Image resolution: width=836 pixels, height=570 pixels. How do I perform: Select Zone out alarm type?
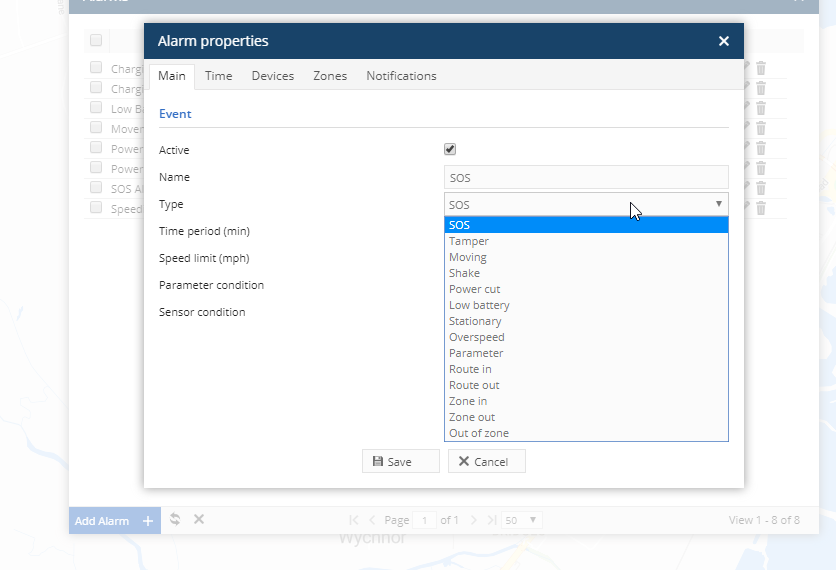click(x=586, y=417)
